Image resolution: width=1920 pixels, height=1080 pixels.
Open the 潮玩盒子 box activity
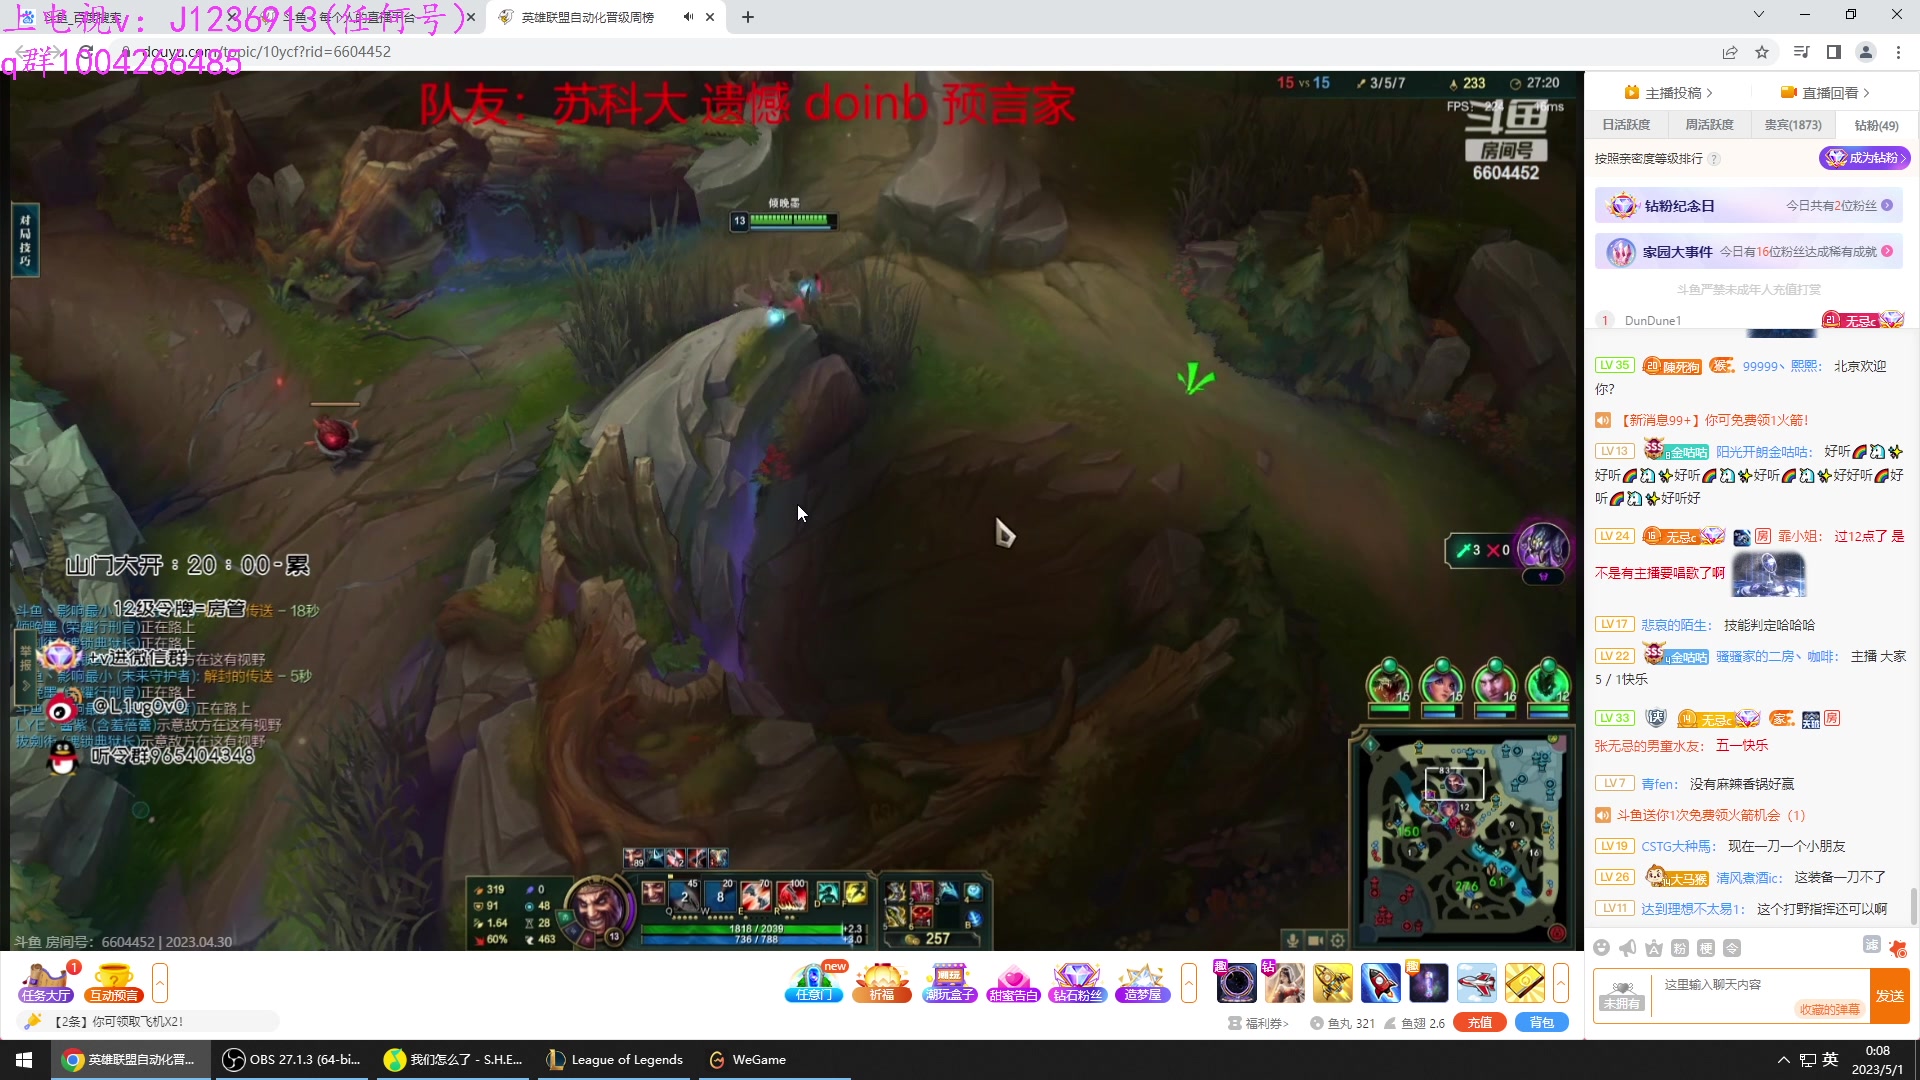point(949,982)
